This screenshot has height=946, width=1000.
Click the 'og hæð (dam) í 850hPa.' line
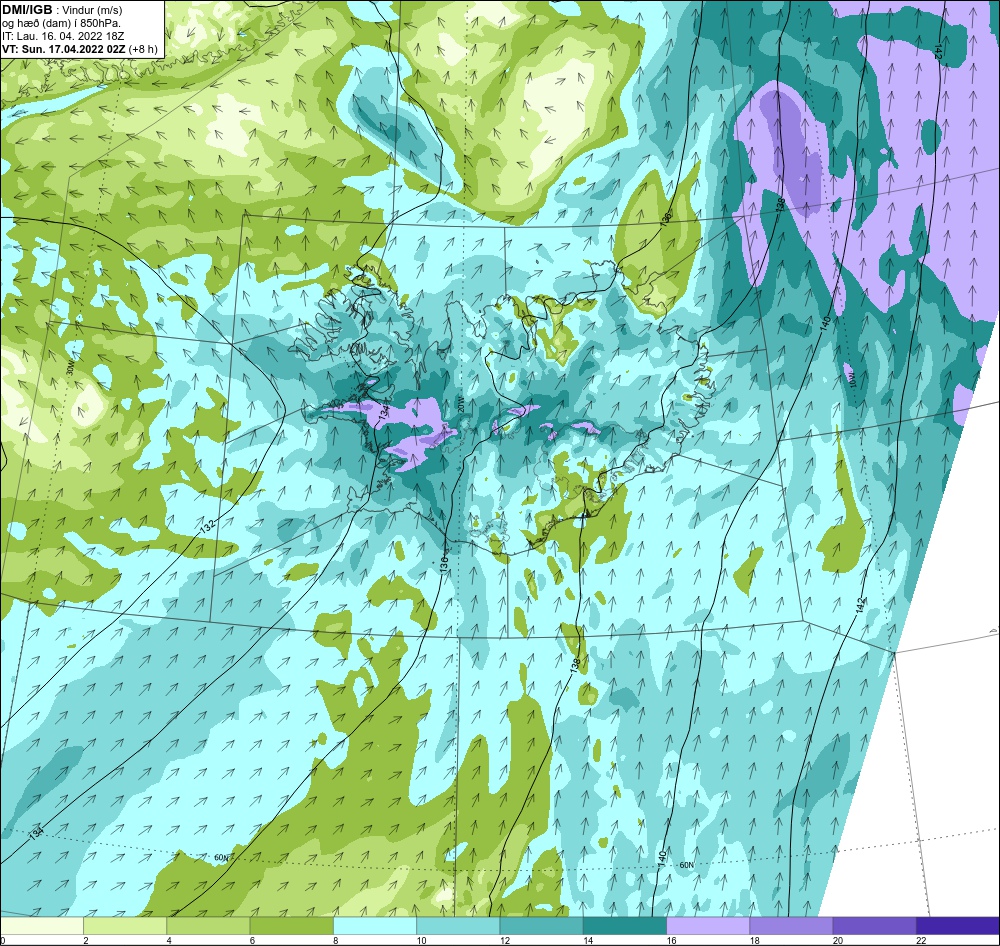pos(62,23)
